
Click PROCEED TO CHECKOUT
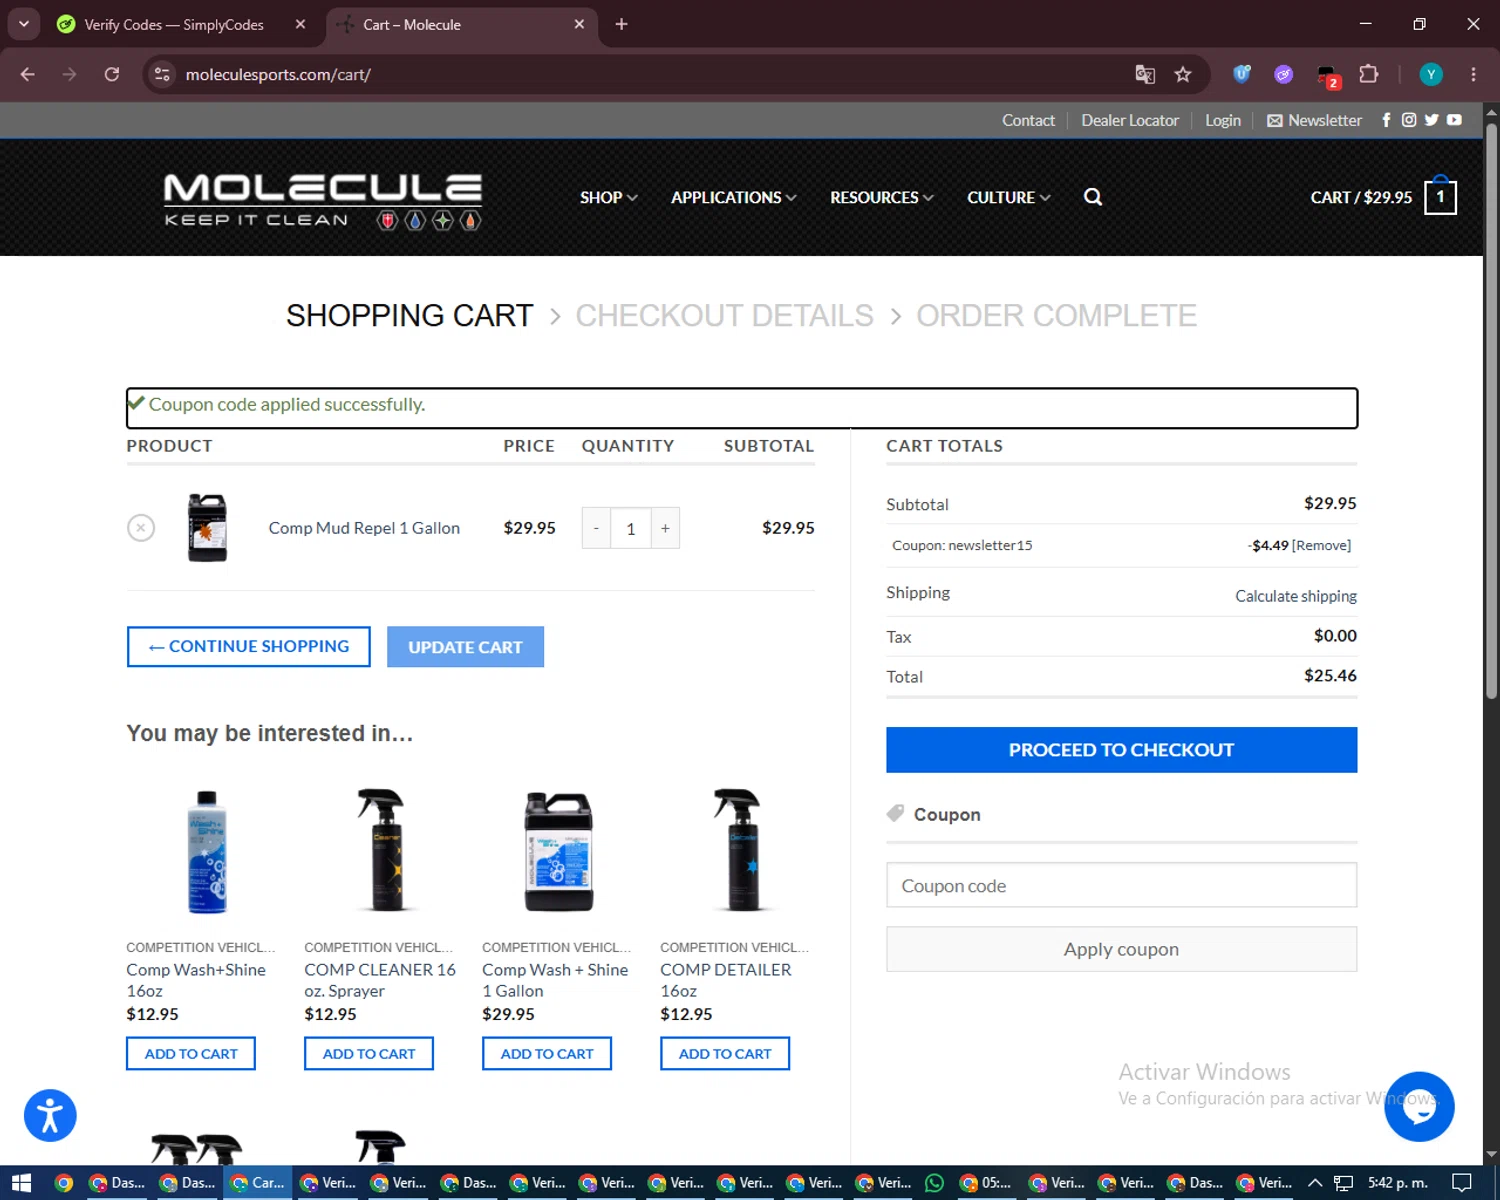(x=1121, y=750)
